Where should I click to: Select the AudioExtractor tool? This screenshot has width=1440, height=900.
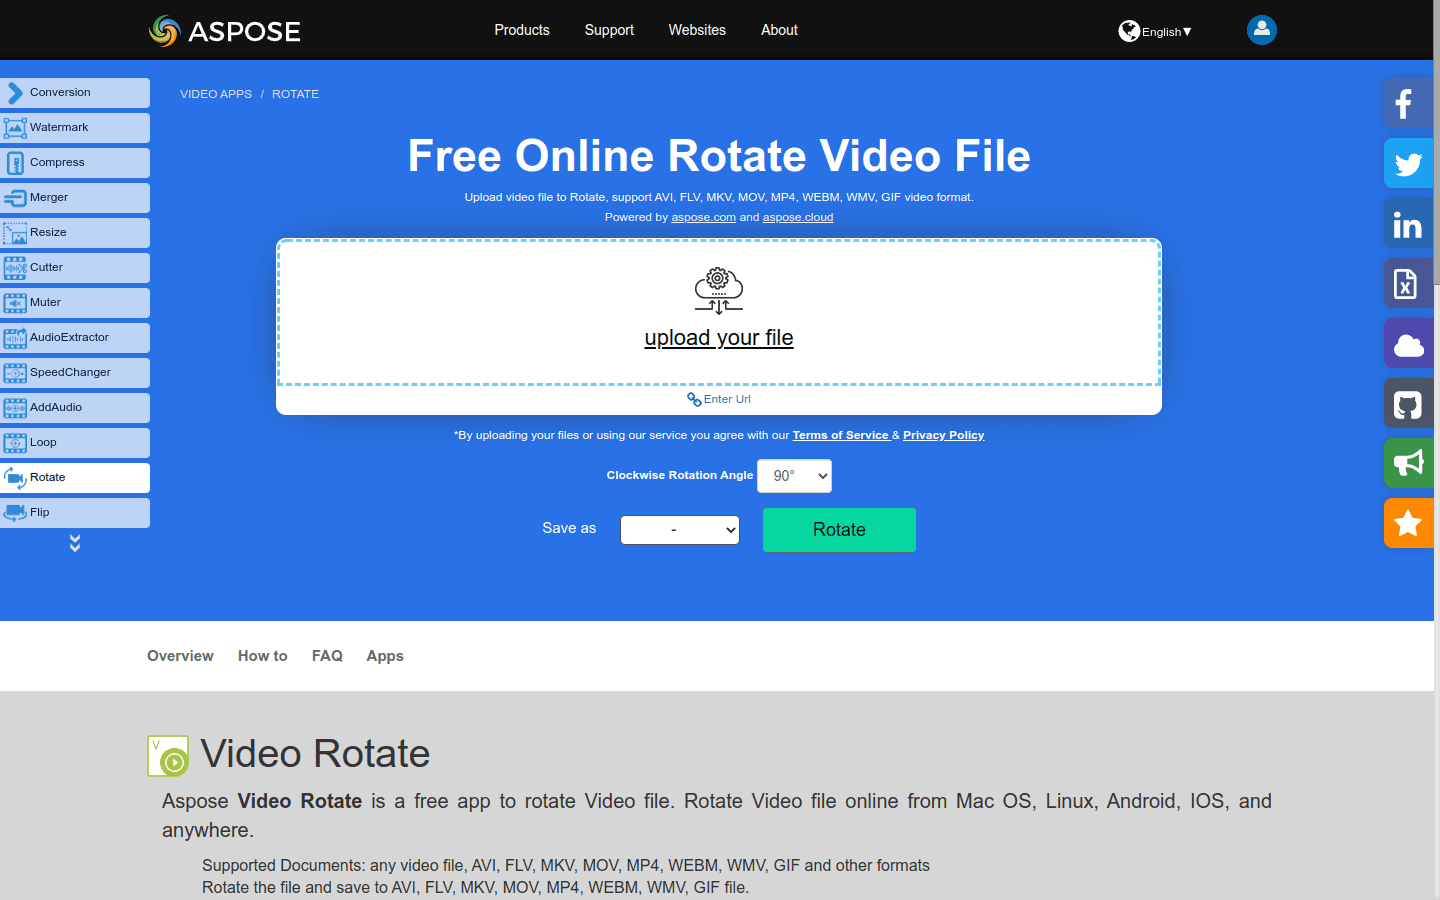point(75,337)
